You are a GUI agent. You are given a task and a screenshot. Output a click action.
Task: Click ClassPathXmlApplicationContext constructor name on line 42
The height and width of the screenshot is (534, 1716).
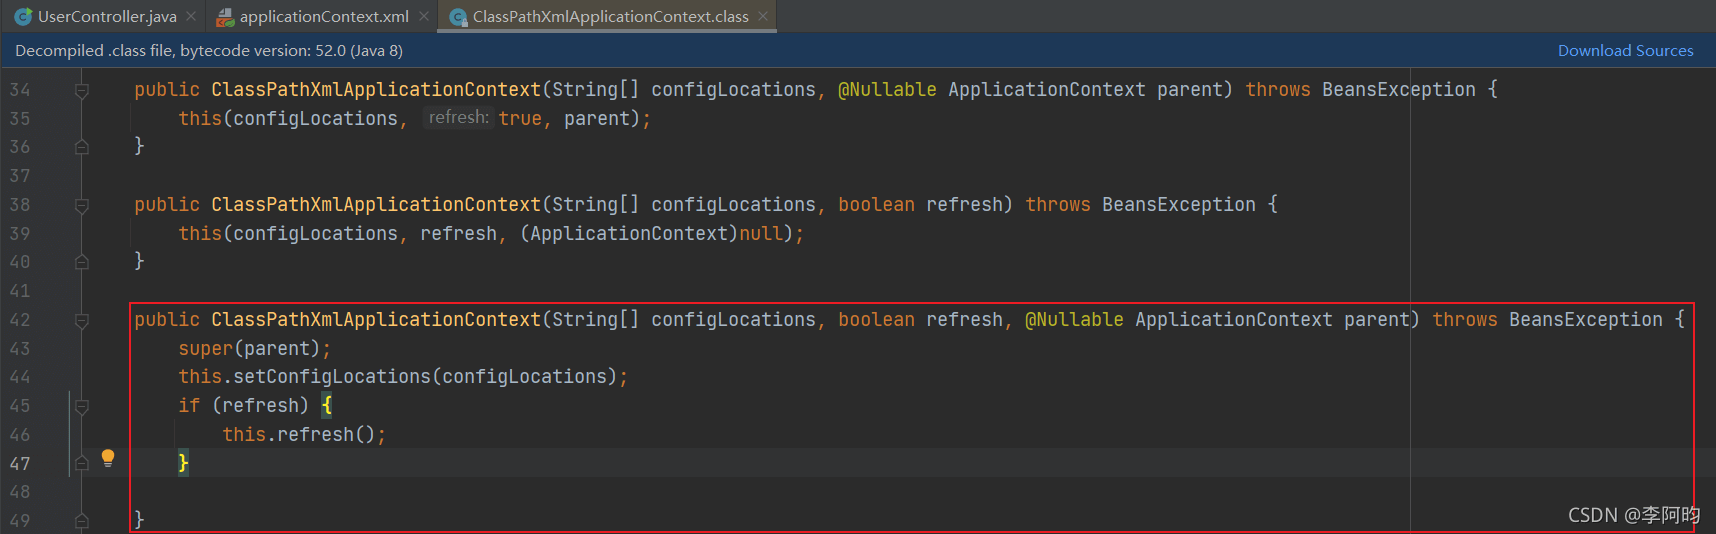coord(376,320)
